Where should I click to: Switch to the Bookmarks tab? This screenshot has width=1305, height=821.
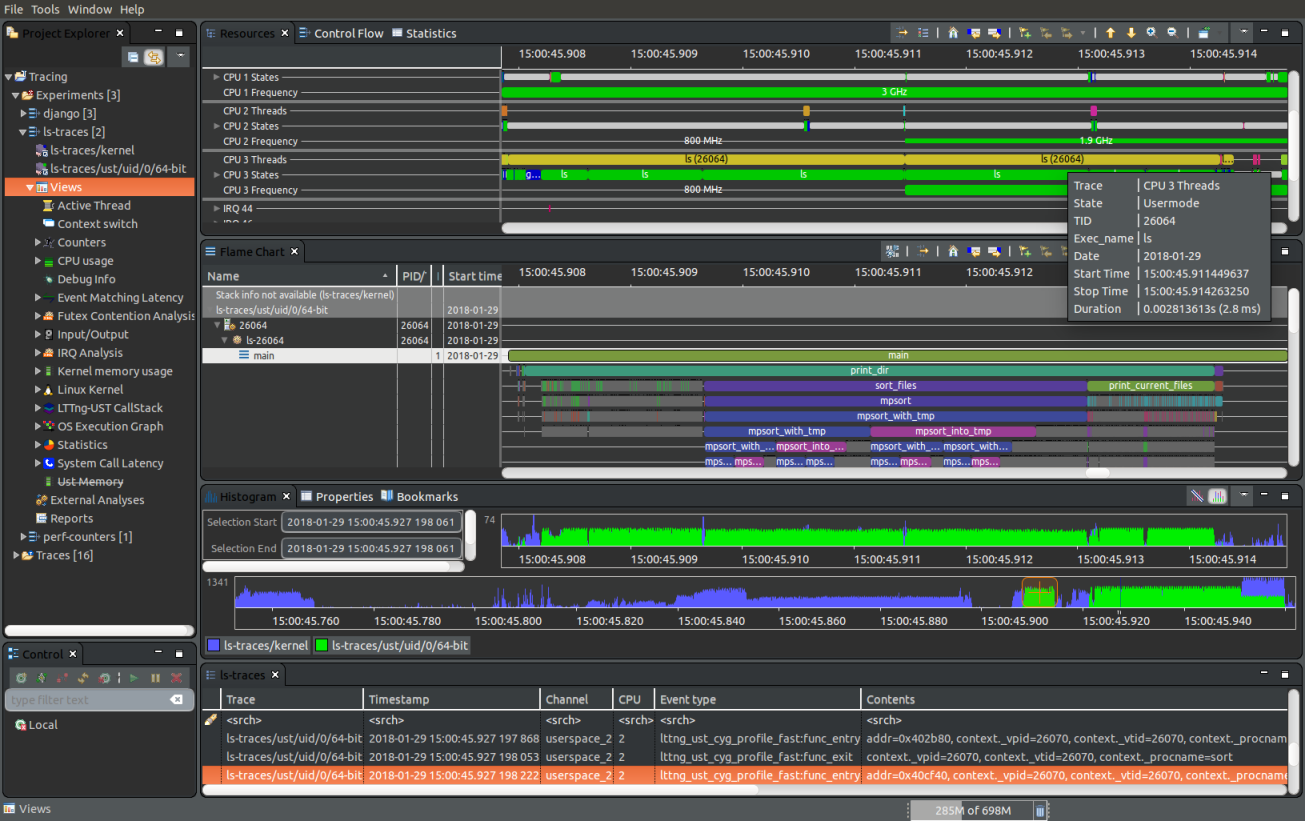click(x=419, y=496)
